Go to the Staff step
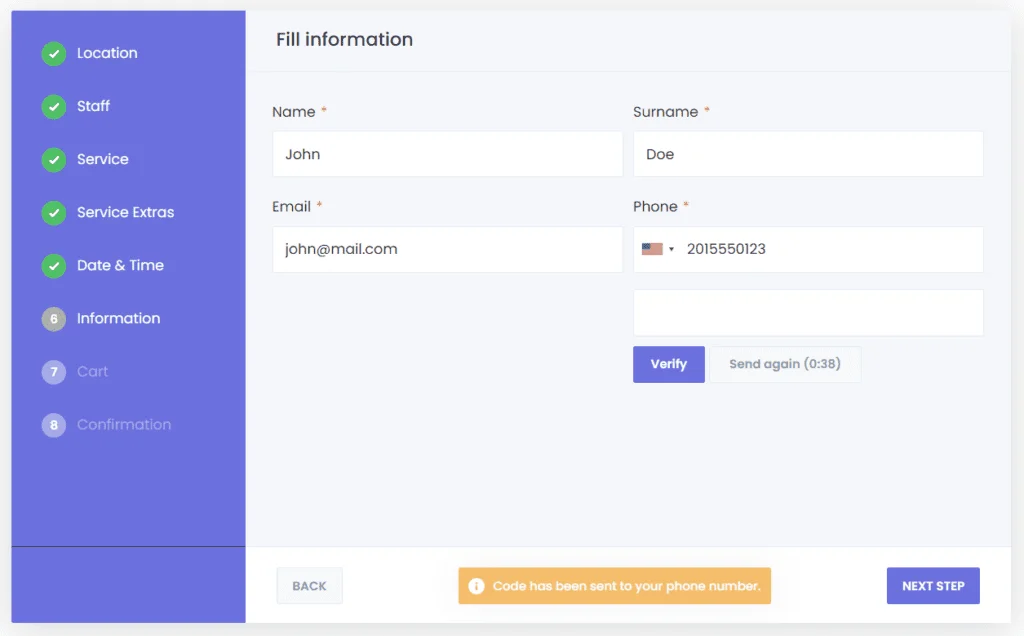Screen dimensions: 1024x636 [93, 106]
